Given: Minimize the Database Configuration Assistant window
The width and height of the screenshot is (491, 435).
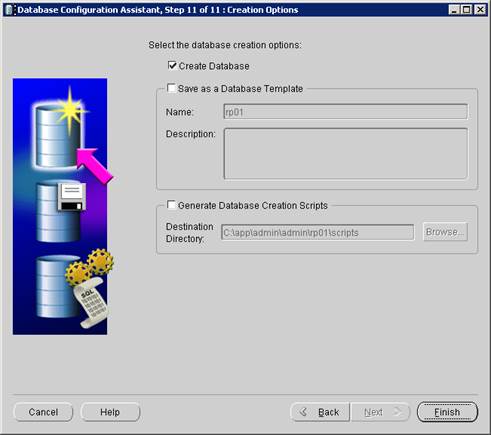Looking at the screenshot, I should click(454, 10).
